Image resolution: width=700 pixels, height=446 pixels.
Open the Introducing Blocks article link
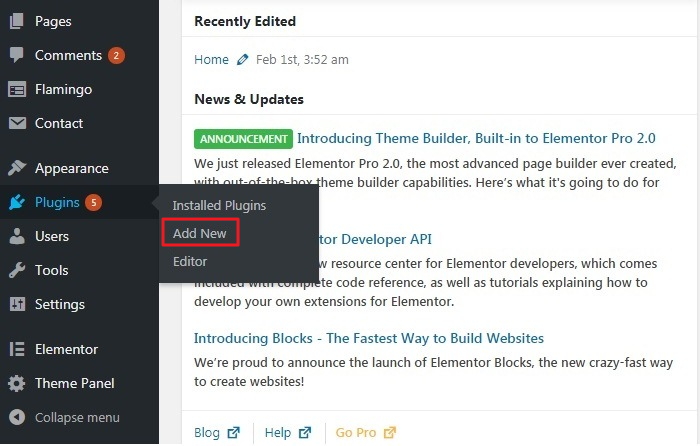point(369,338)
